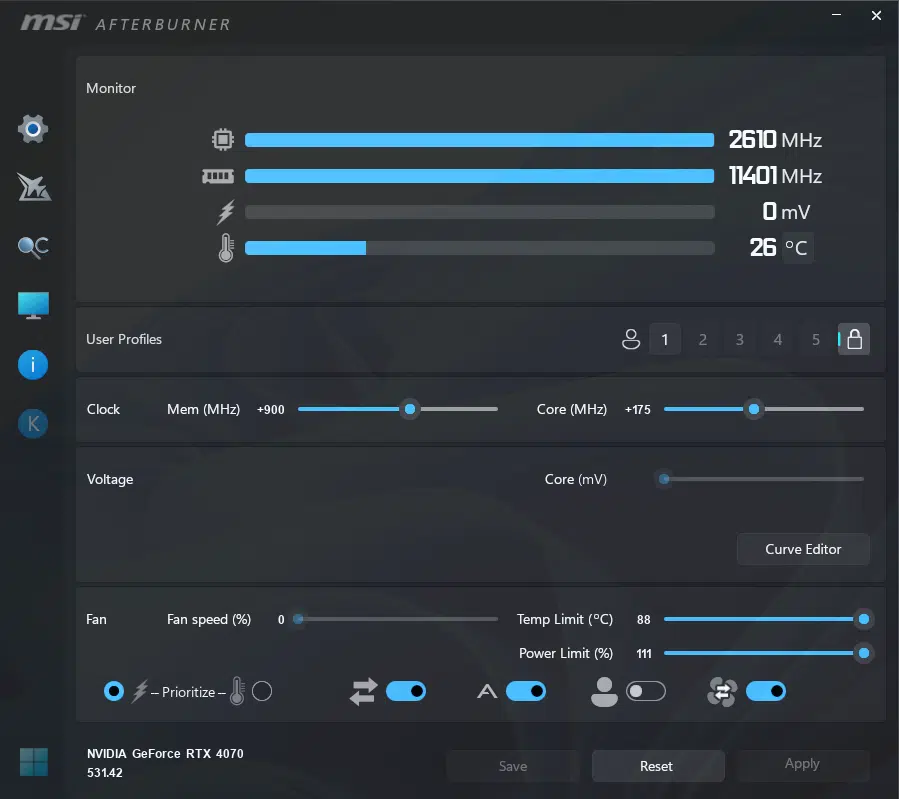Click the voltage lightning bolt monitor icon
The height and width of the screenshot is (799, 899).
[x=226, y=212]
